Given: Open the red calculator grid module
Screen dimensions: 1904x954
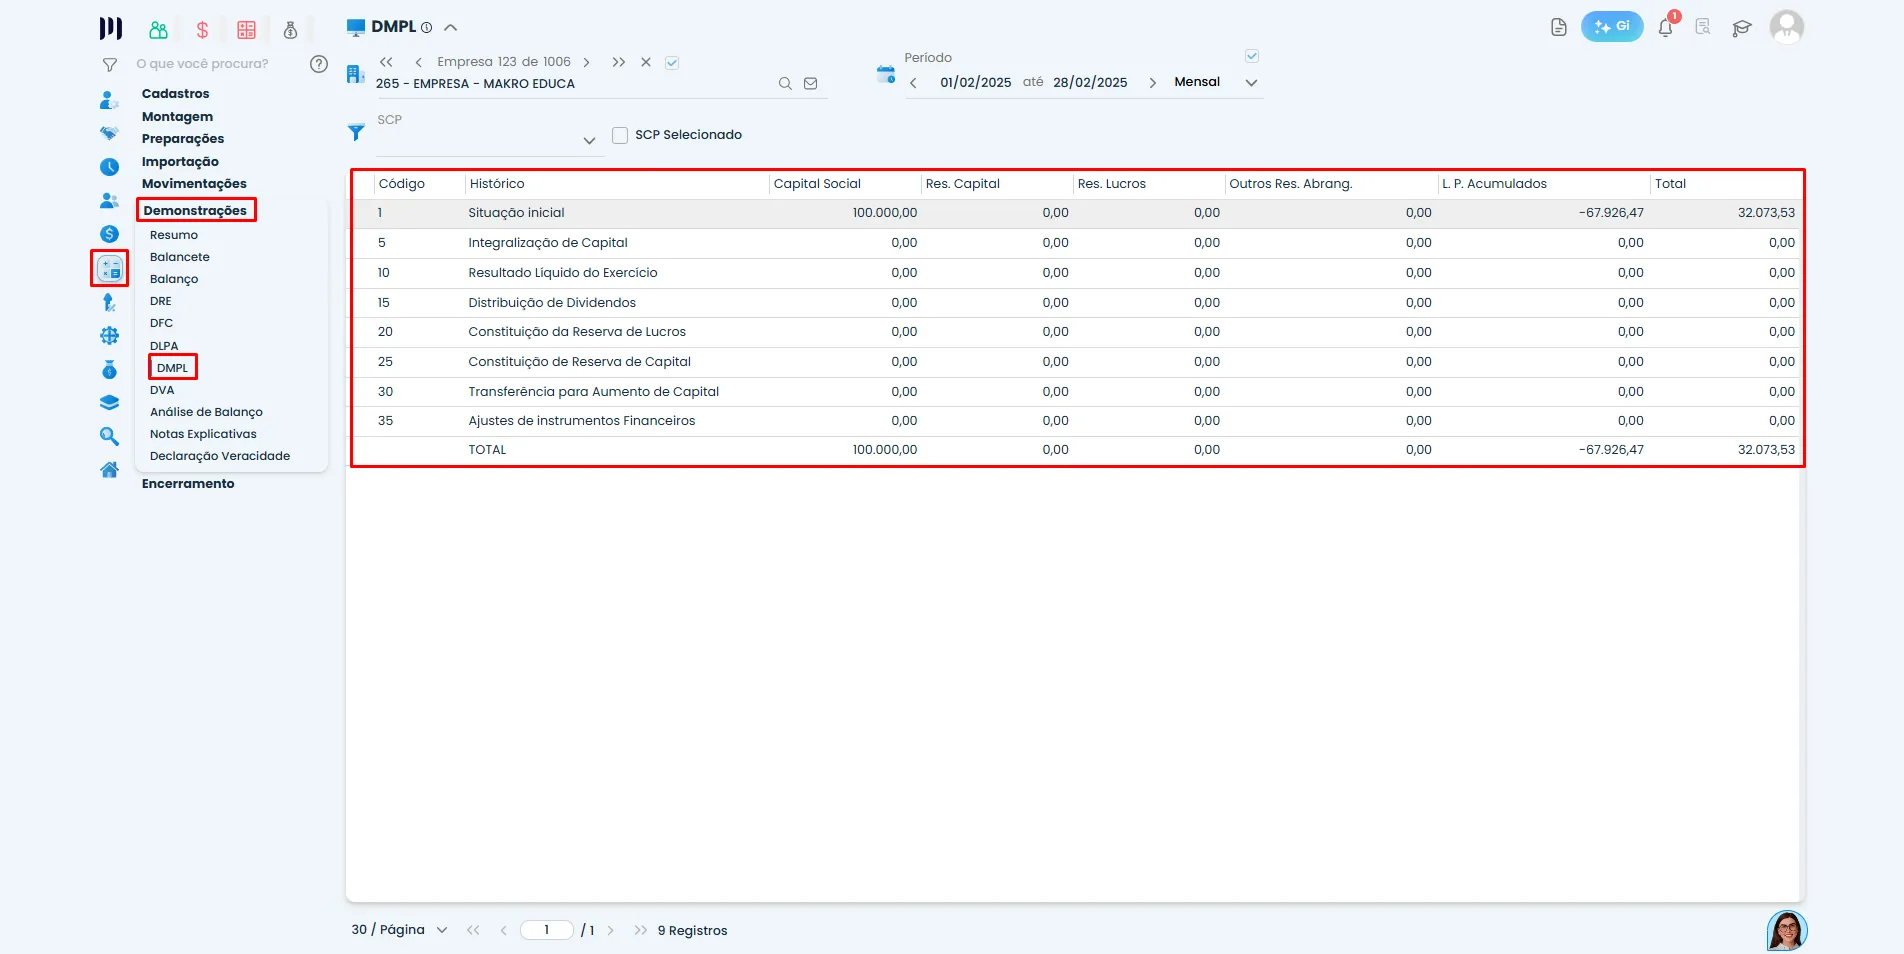Looking at the screenshot, I should (x=246, y=30).
